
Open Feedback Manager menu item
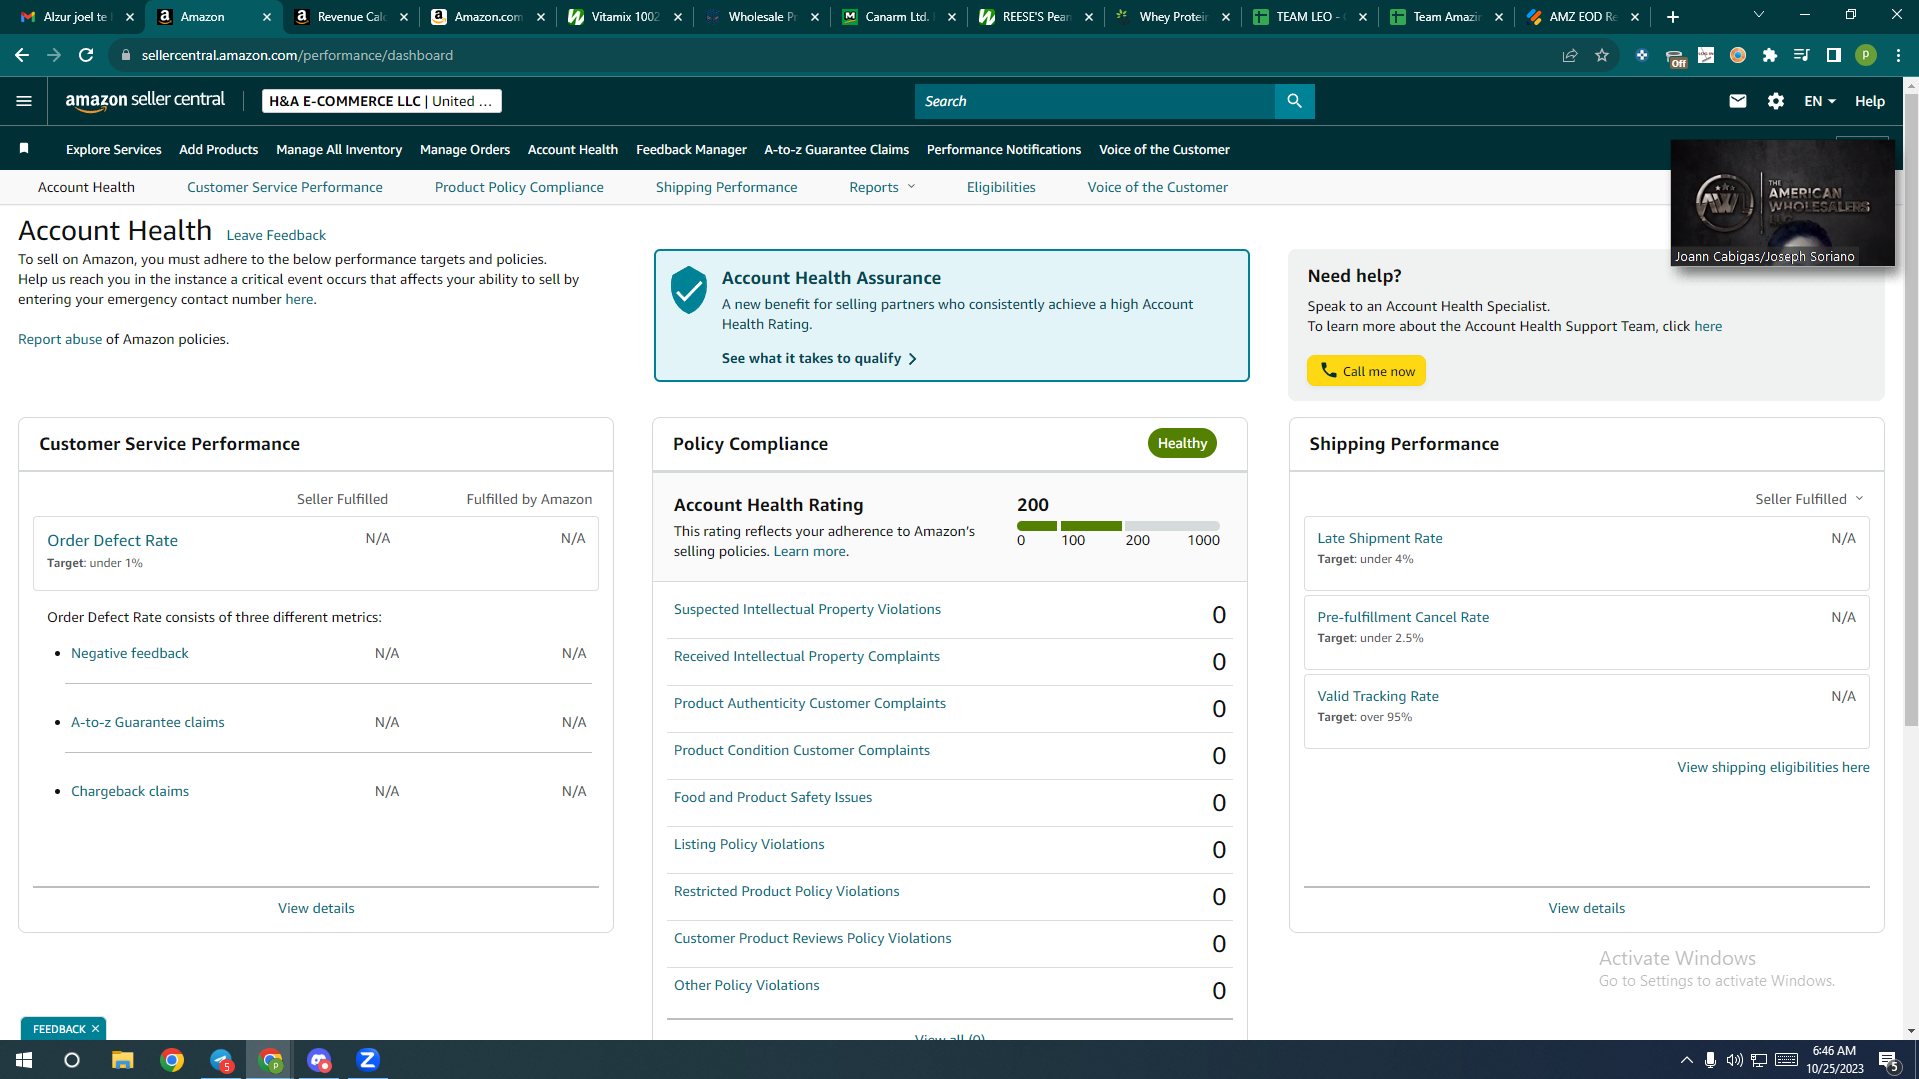[x=691, y=149]
